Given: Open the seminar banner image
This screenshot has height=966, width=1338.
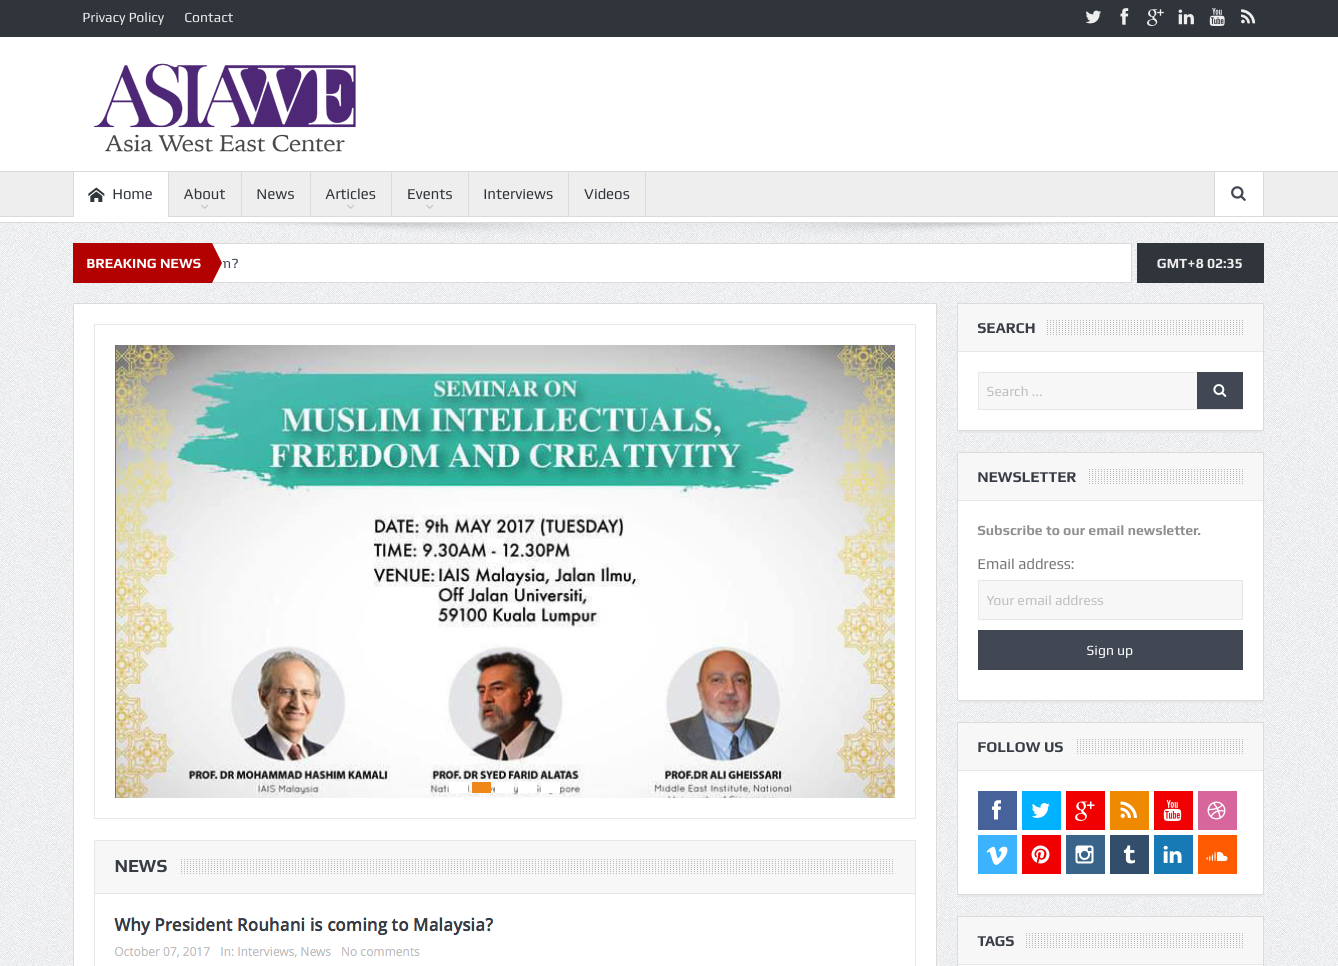Looking at the screenshot, I should (x=505, y=571).
